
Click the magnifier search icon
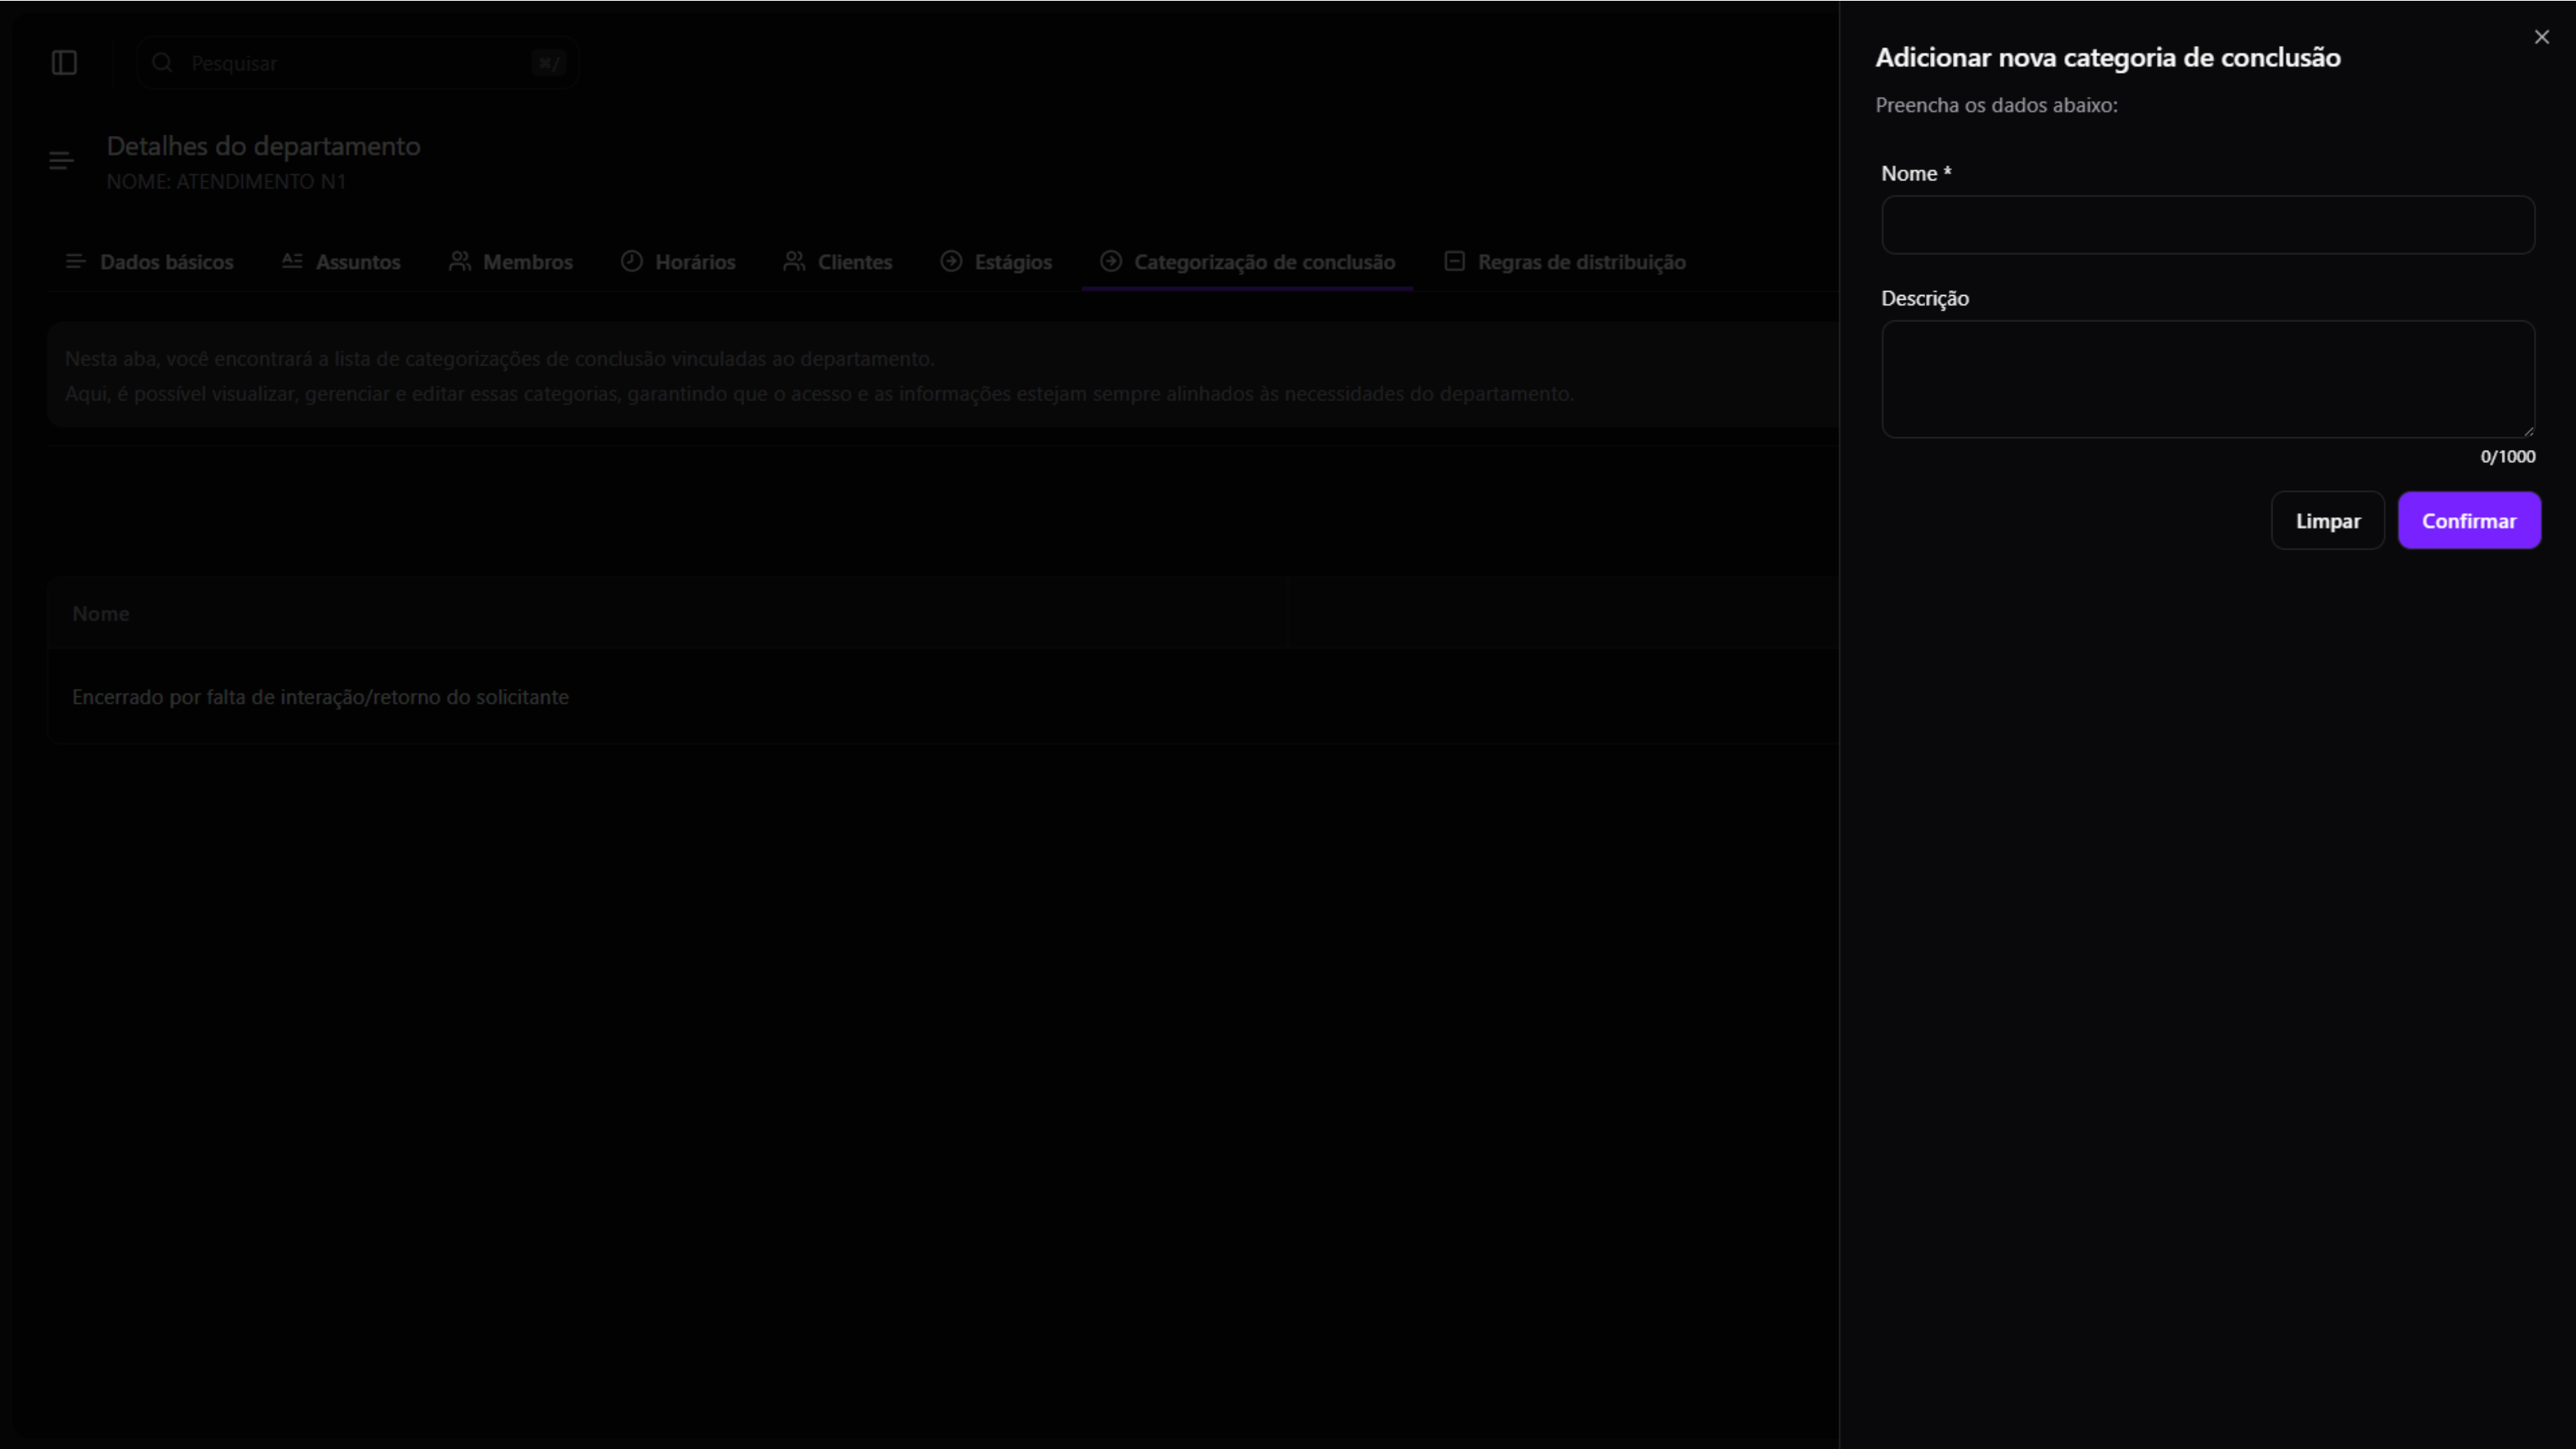click(162, 63)
